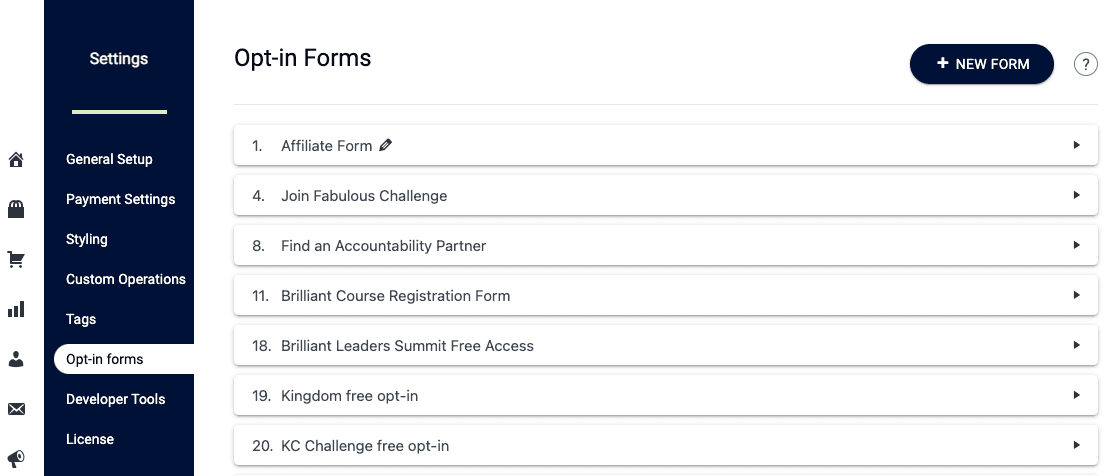The height and width of the screenshot is (476, 1120).
Task: Open the envelope mail icon
Action: pyautogui.click(x=16, y=409)
